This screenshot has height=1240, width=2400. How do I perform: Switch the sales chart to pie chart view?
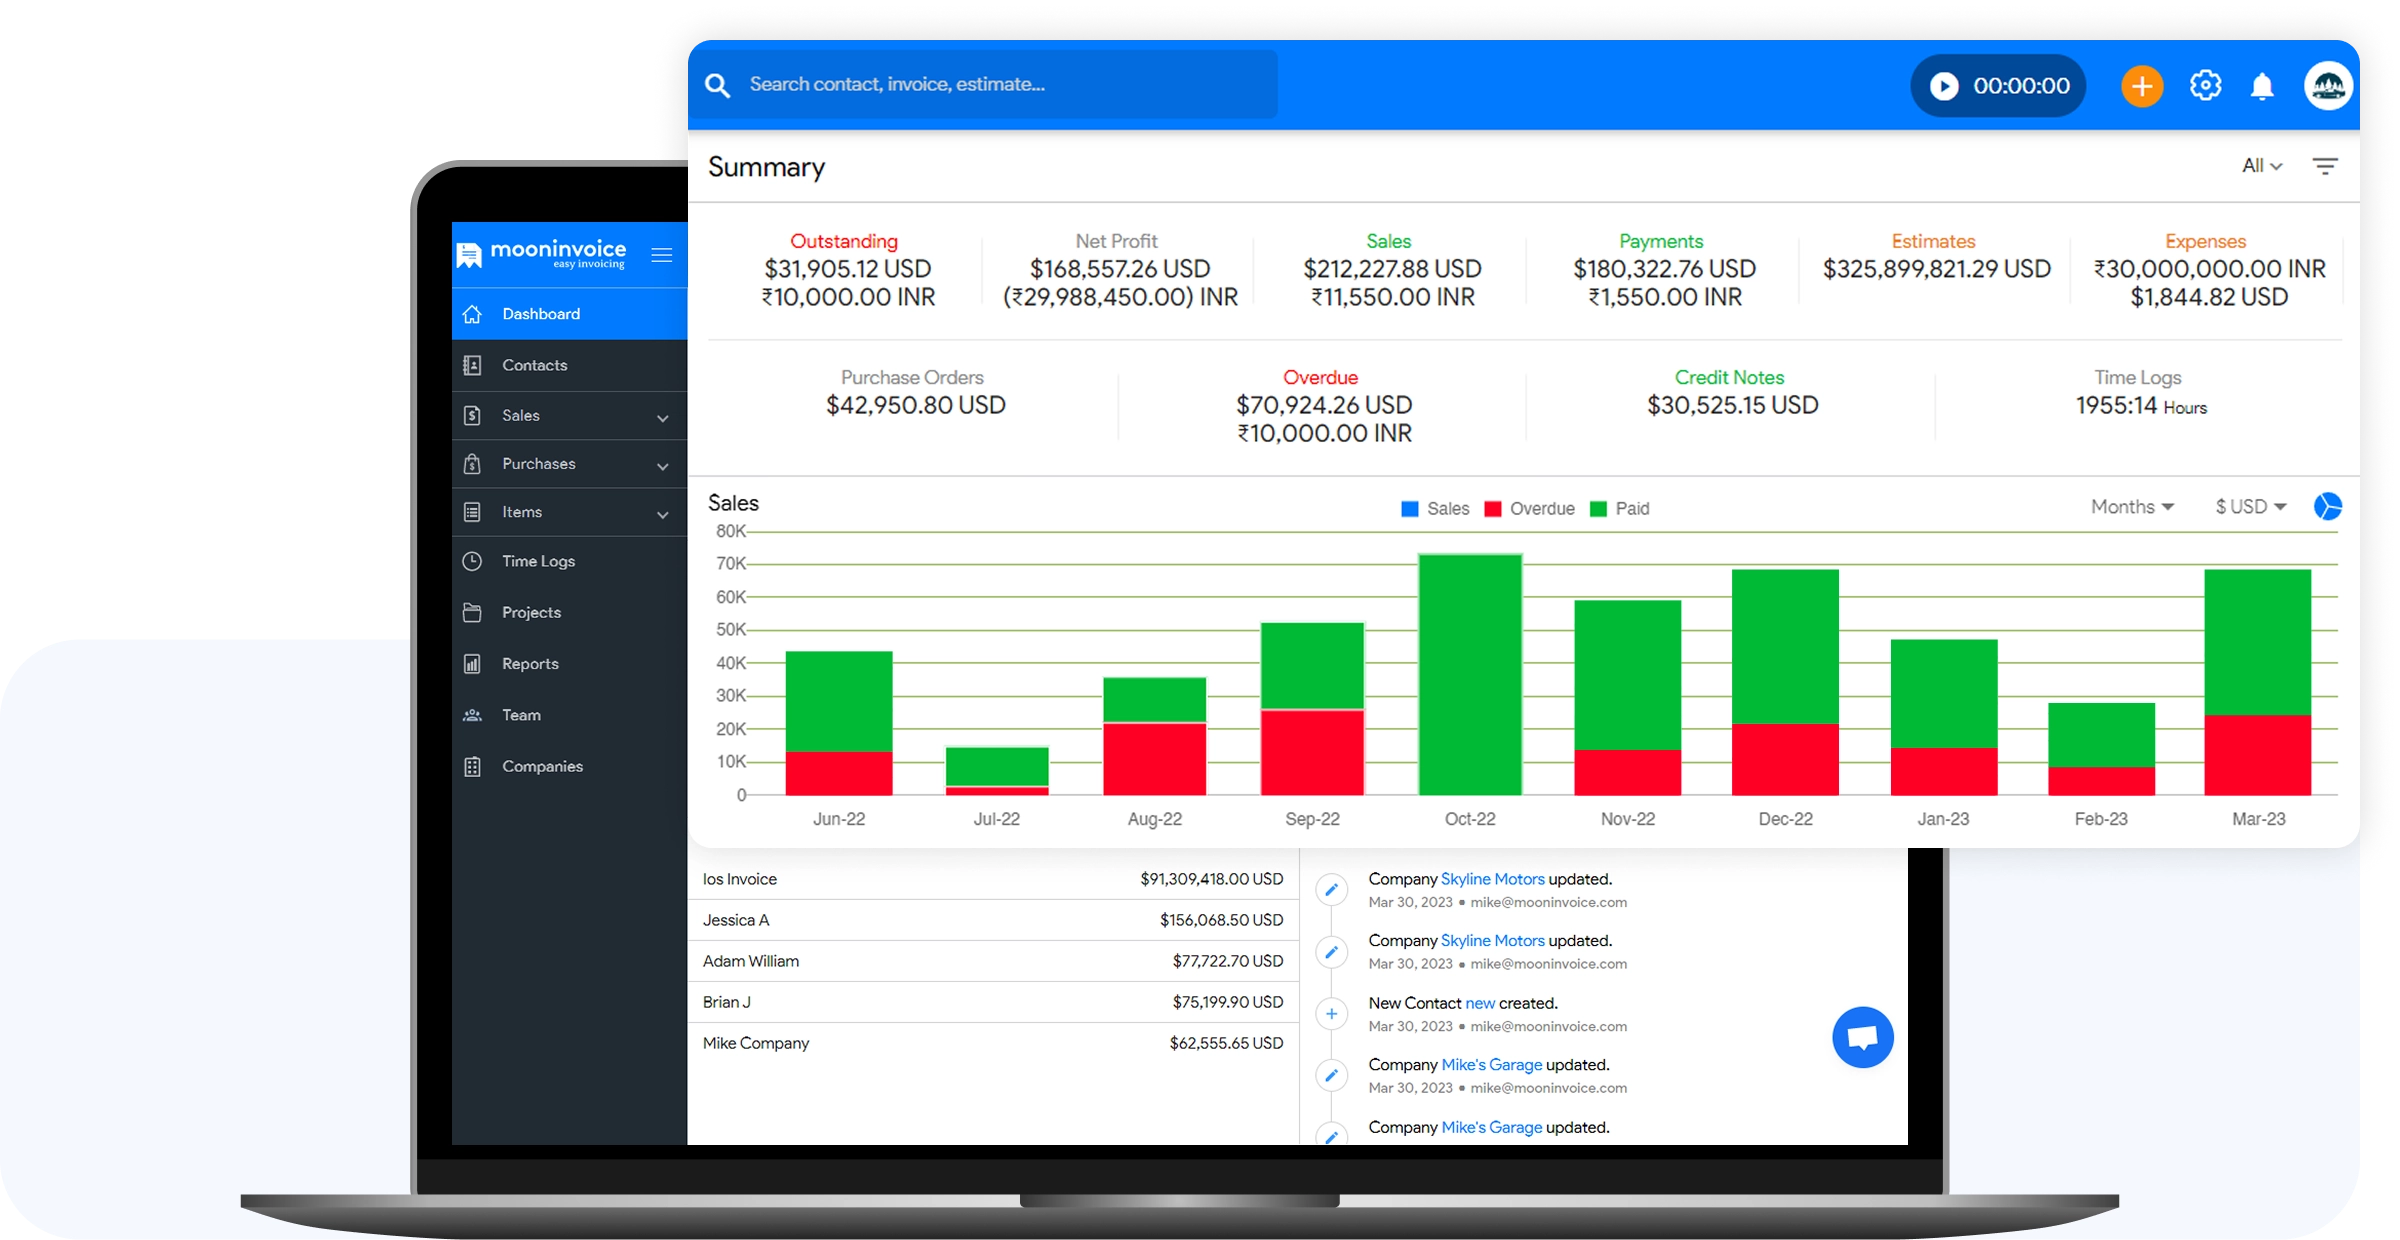coord(2330,507)
